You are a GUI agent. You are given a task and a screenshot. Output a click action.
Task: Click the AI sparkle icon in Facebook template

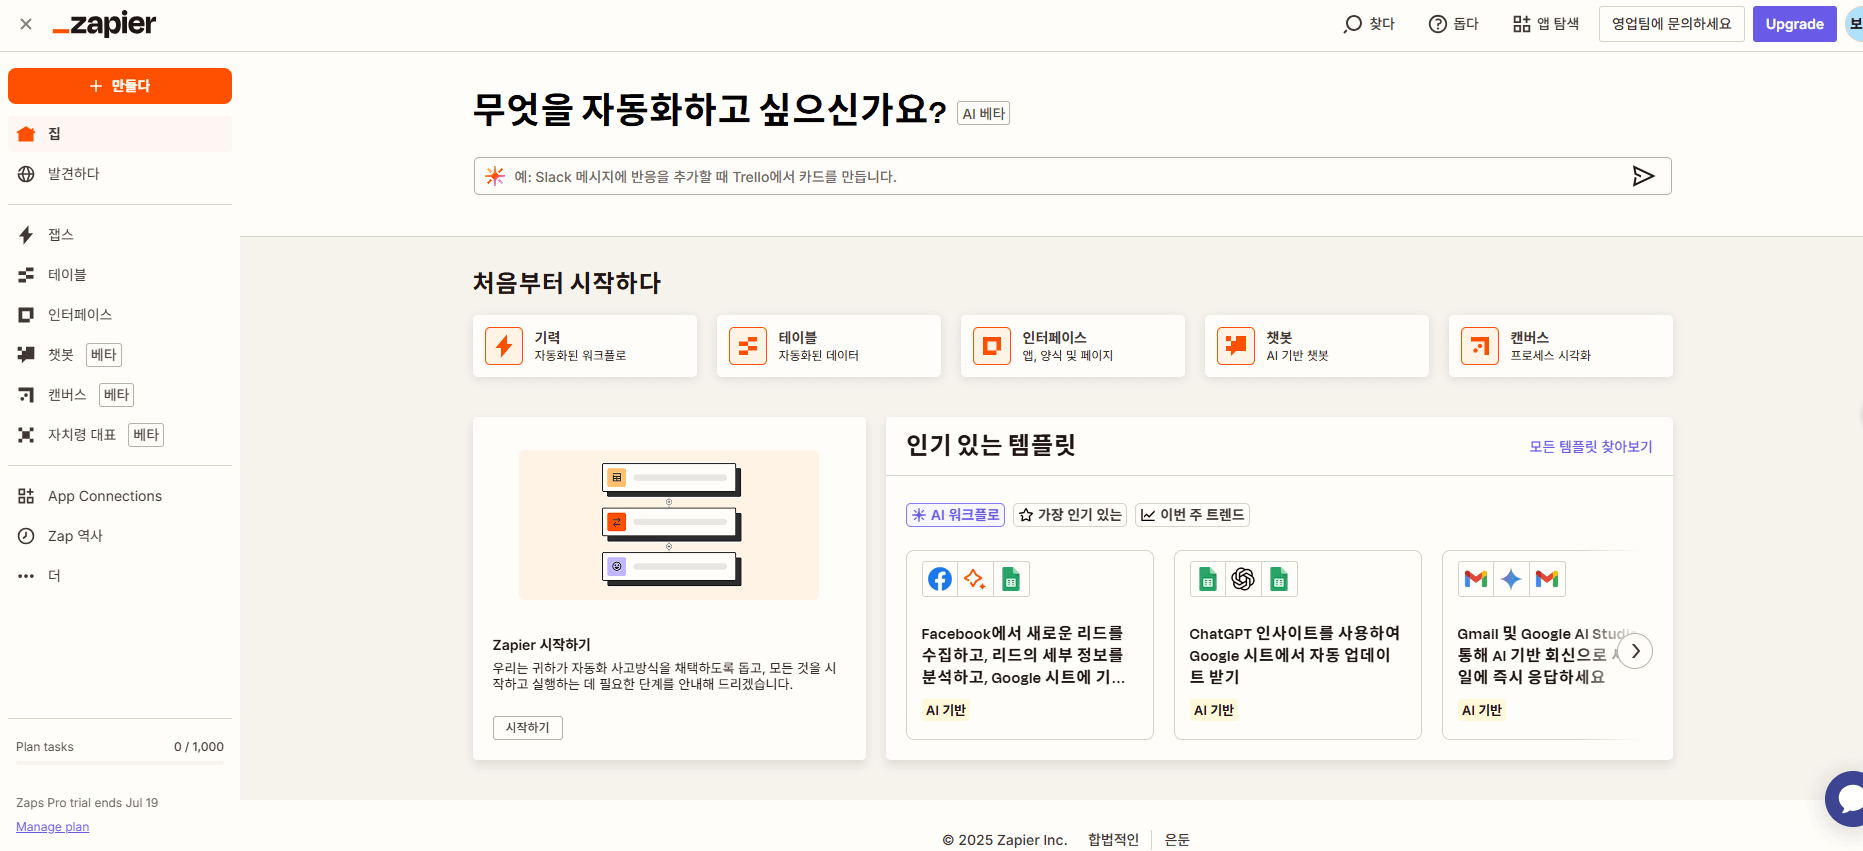(x=975, y=579)
